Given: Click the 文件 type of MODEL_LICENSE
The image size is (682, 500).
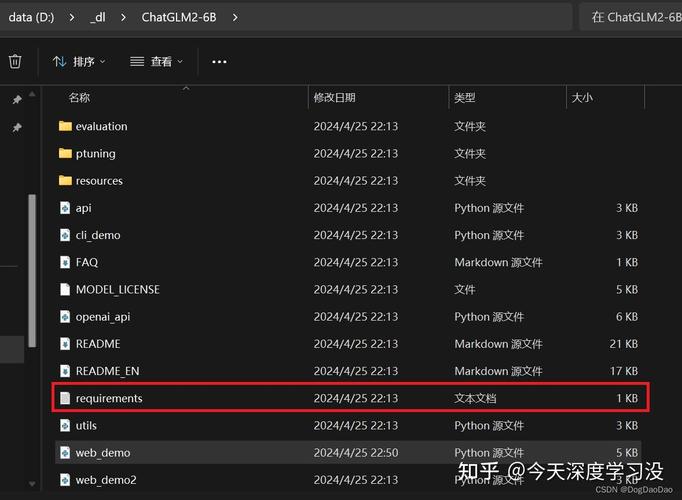Looking at the screenshot, I should [x=465, y=290].
